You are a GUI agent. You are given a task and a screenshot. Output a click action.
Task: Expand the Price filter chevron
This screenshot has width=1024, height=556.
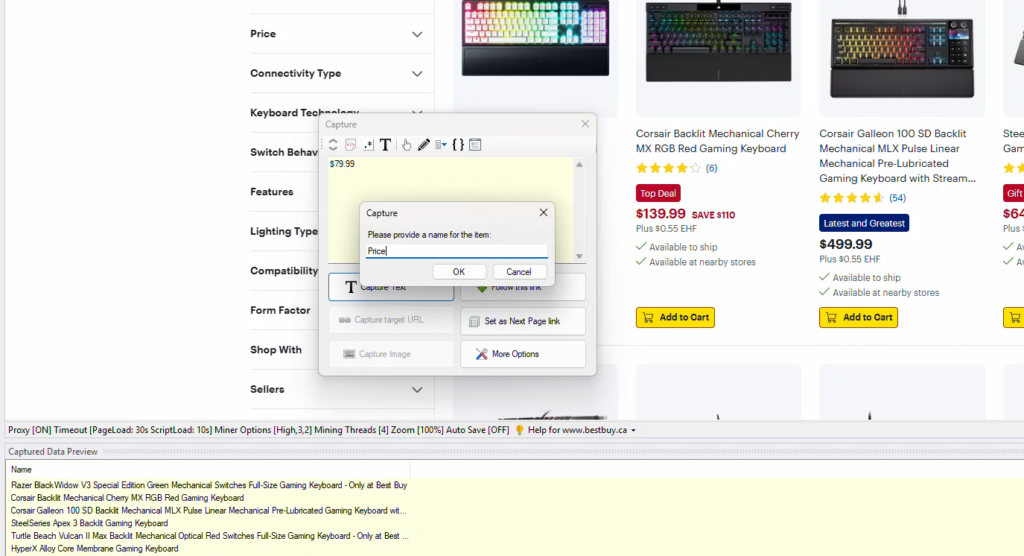pos(417,34)
